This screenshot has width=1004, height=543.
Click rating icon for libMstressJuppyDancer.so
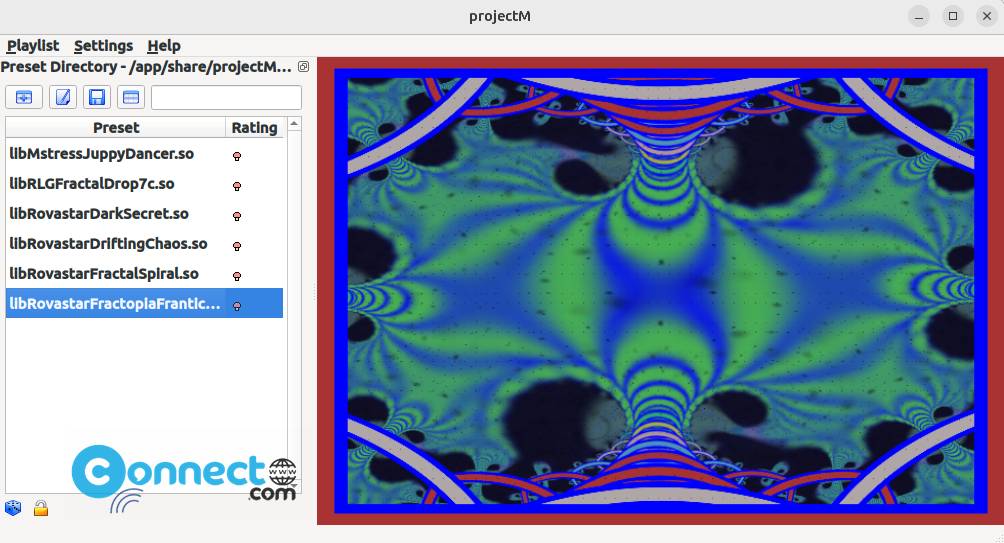(237, 156)
